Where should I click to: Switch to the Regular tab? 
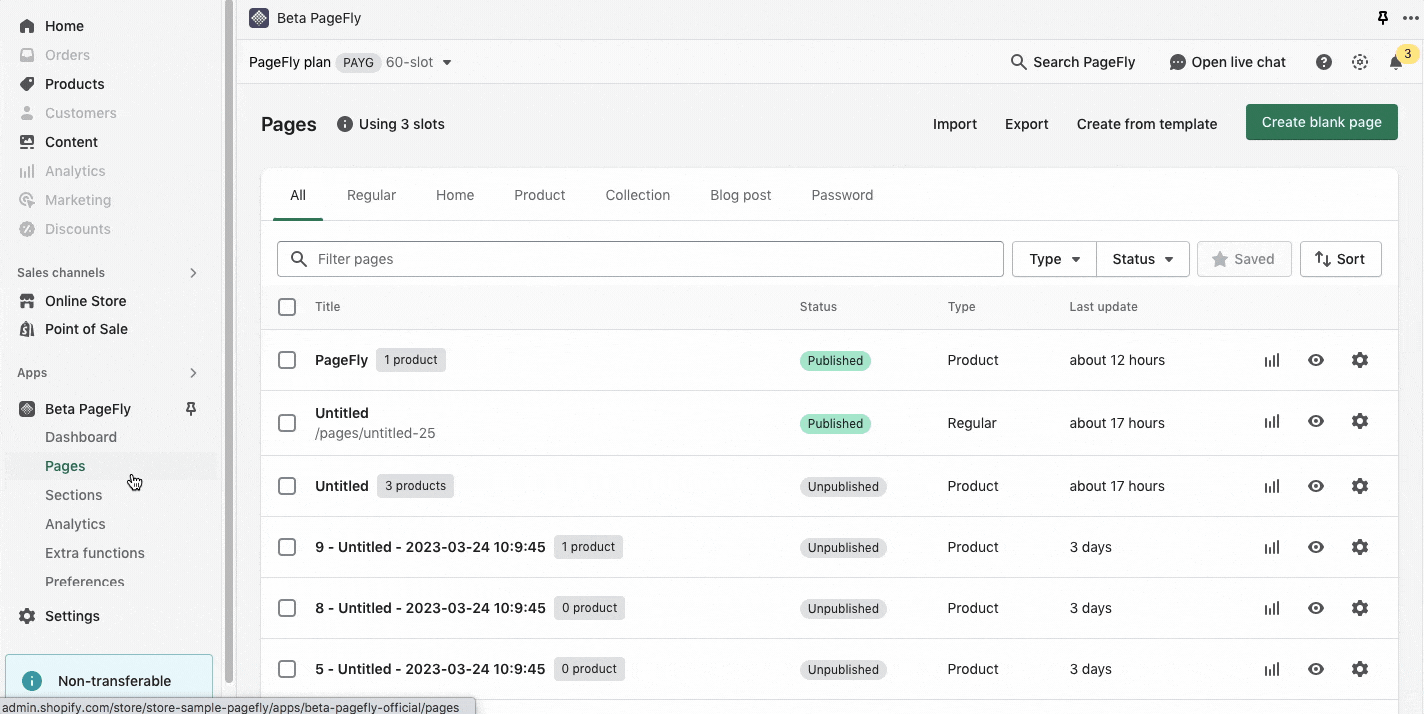click(x=371, y=195)
